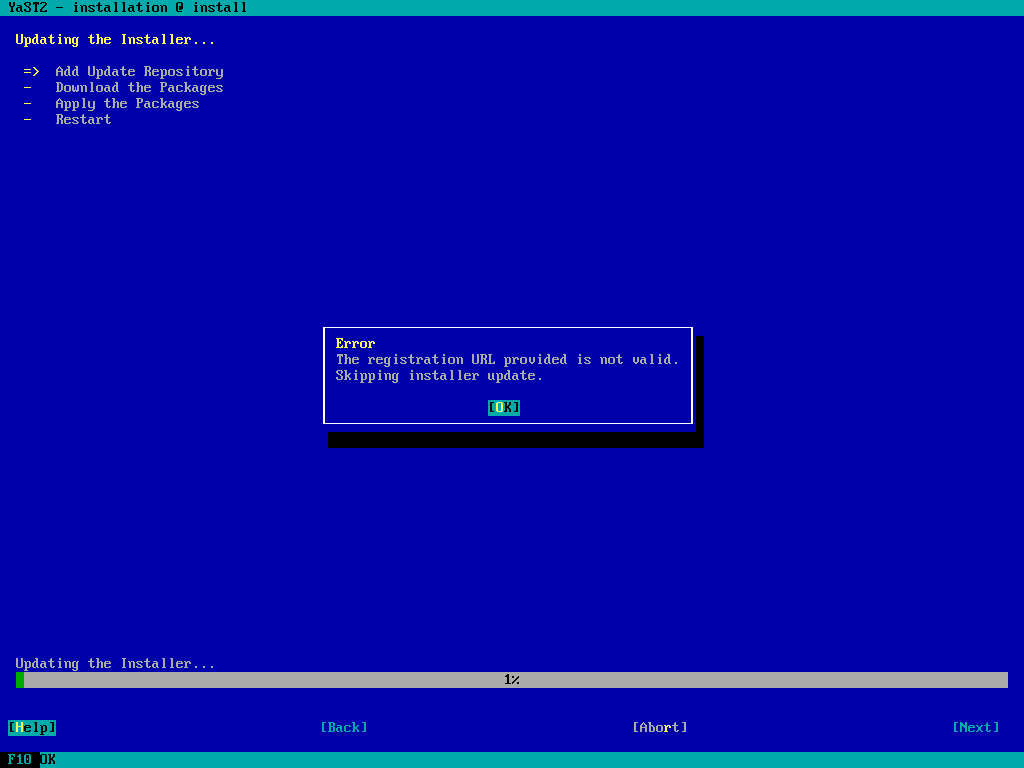Screen dimensions: 1024x768
Task: Proceed by clicking the Next button
Action: (976, 727)
